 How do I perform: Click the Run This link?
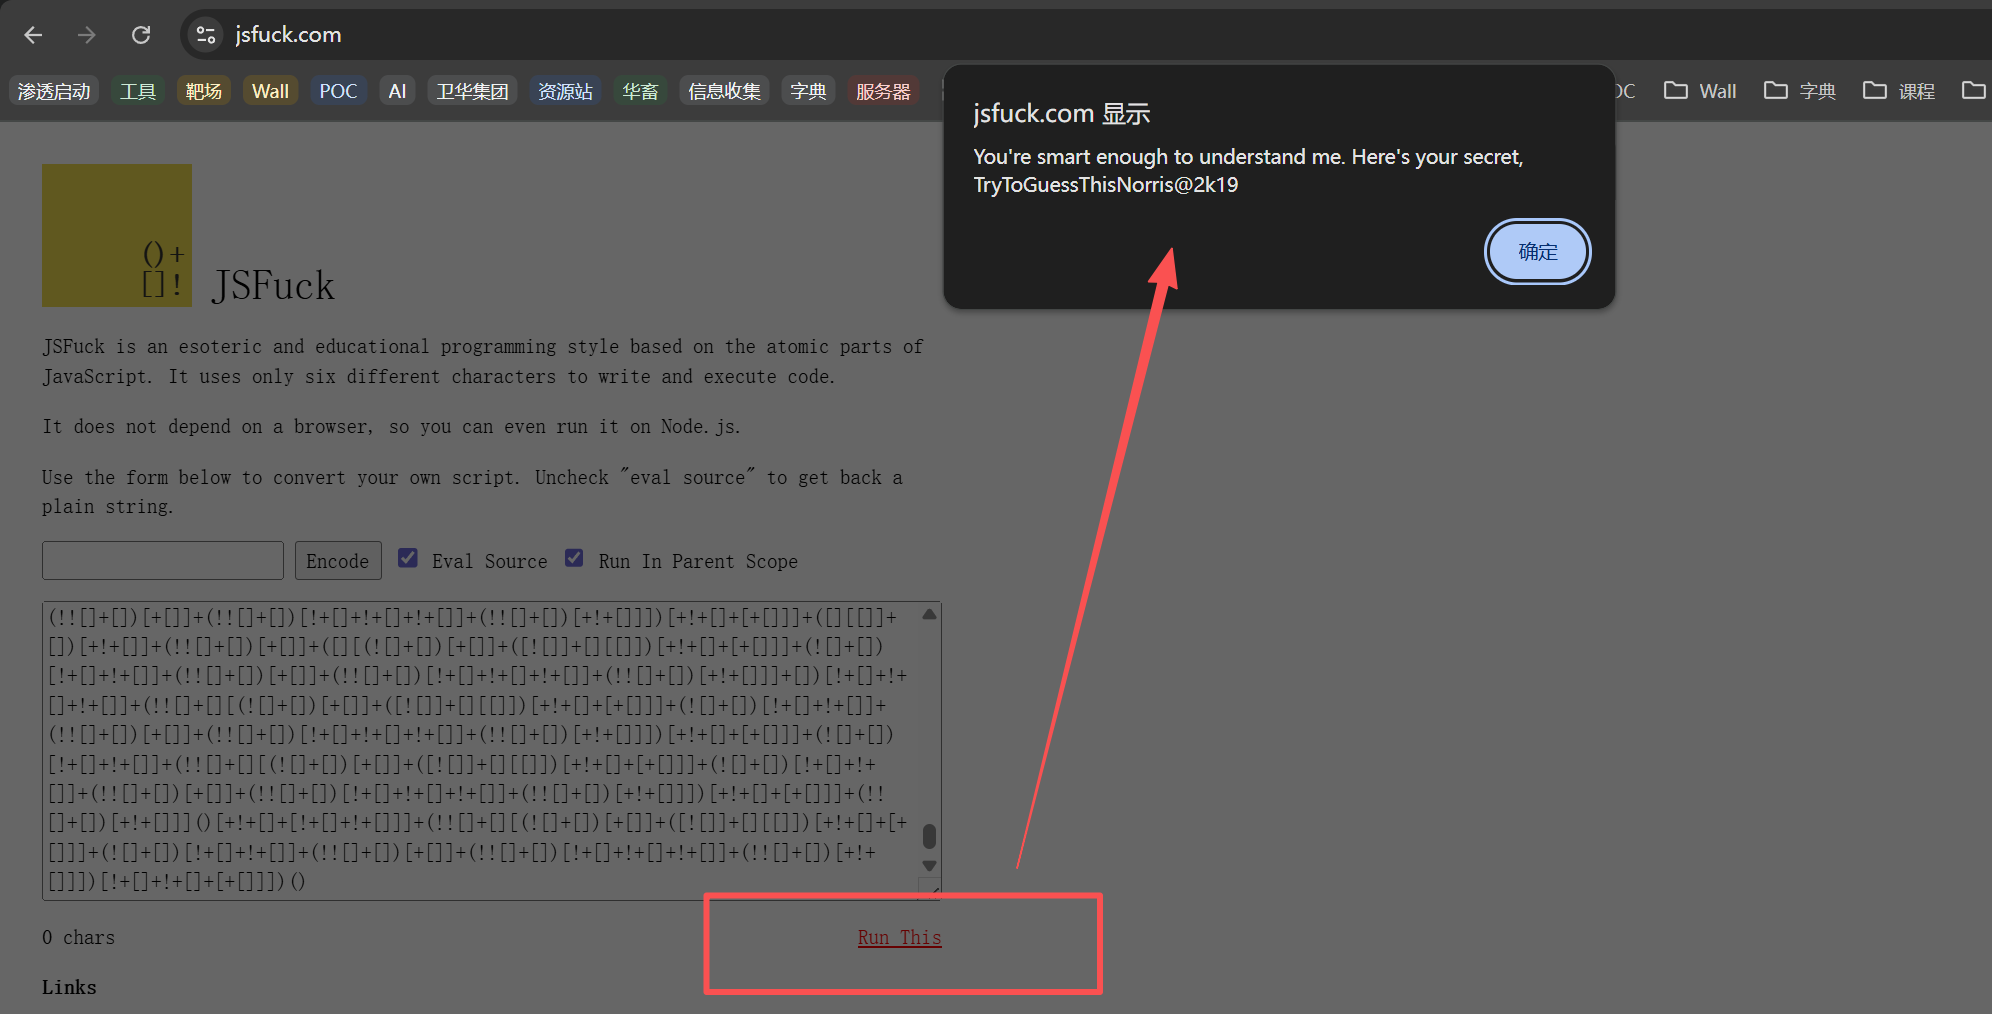899,937
